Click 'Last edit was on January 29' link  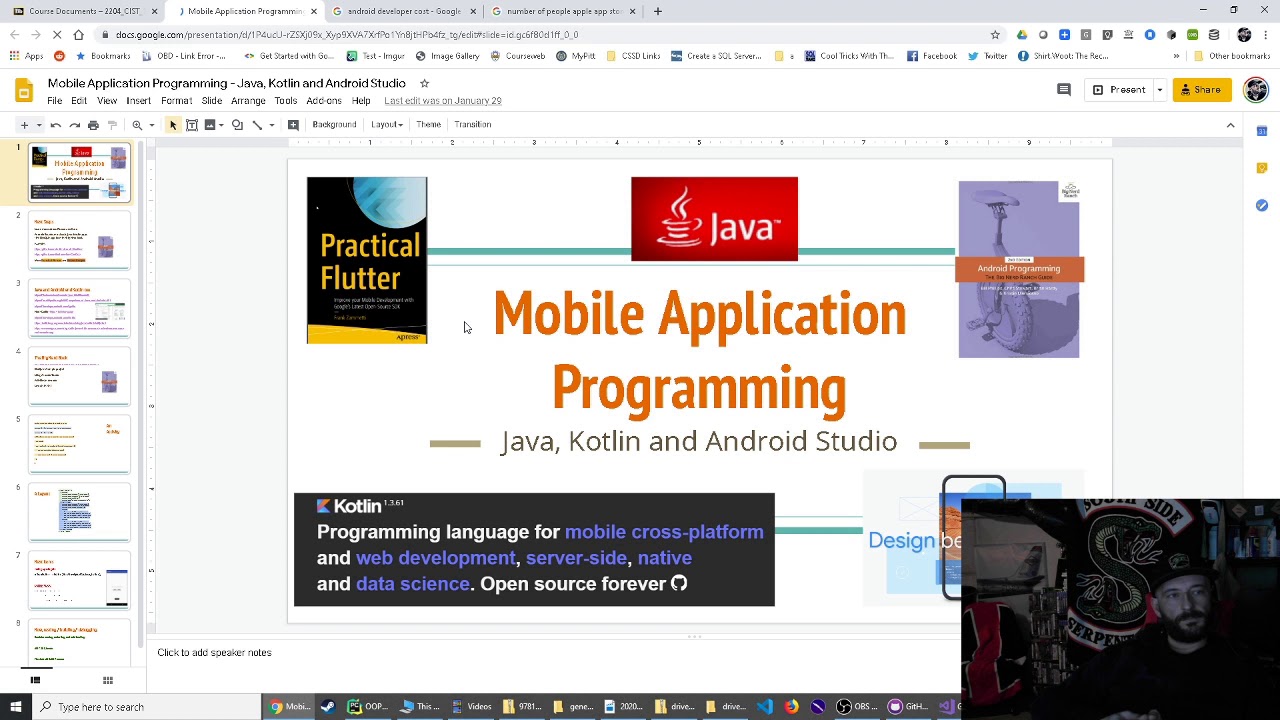click(442, 101)
